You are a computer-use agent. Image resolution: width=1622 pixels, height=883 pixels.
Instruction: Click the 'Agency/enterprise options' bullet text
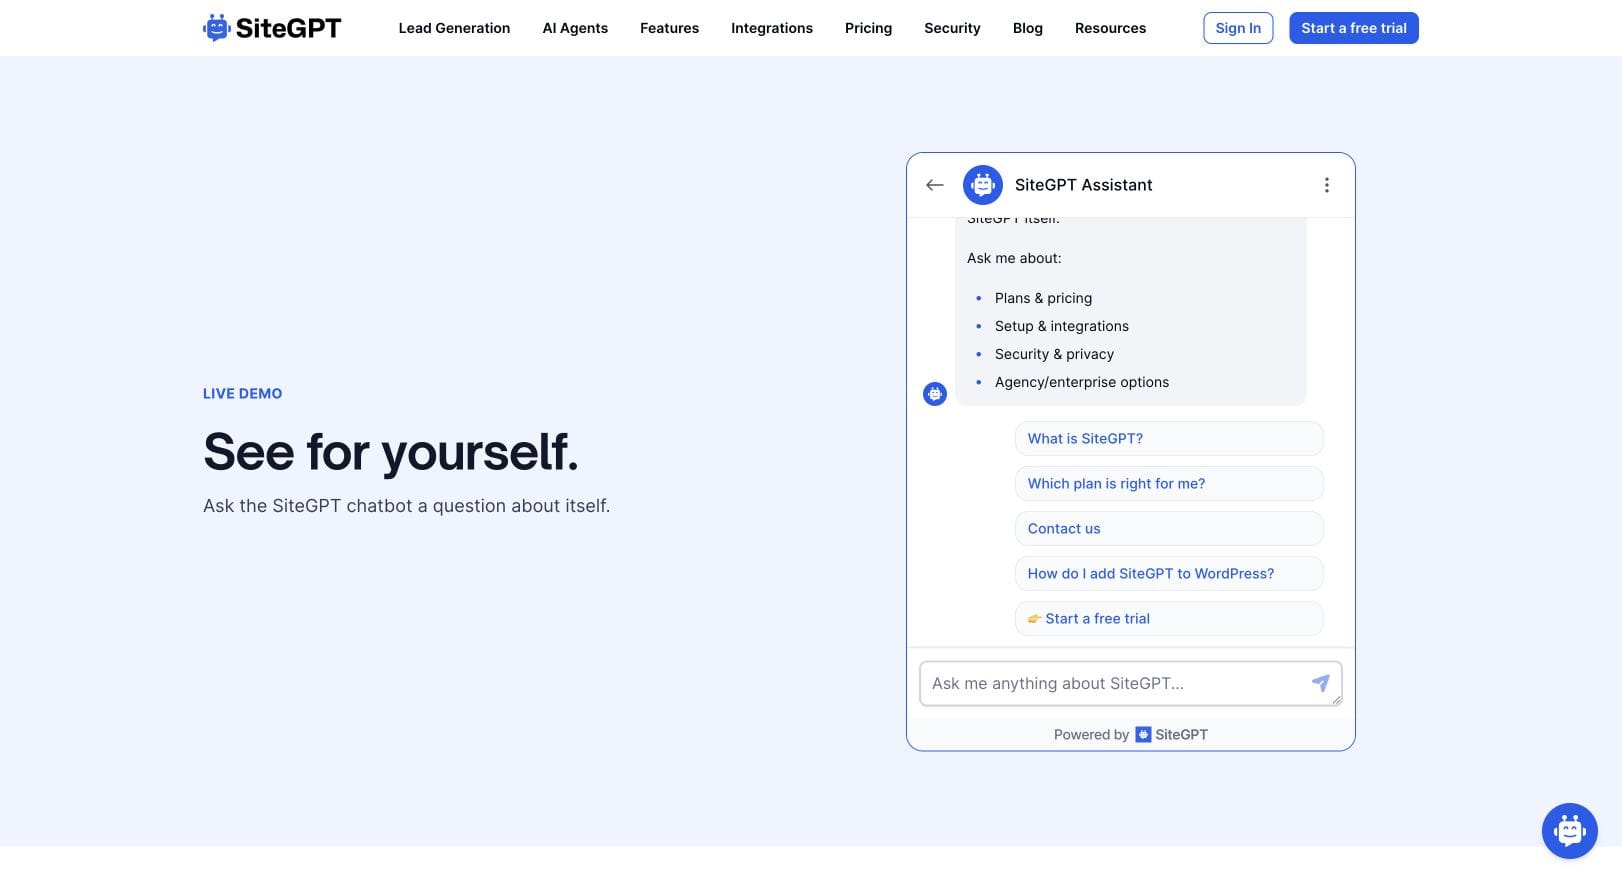(1081, 382)
